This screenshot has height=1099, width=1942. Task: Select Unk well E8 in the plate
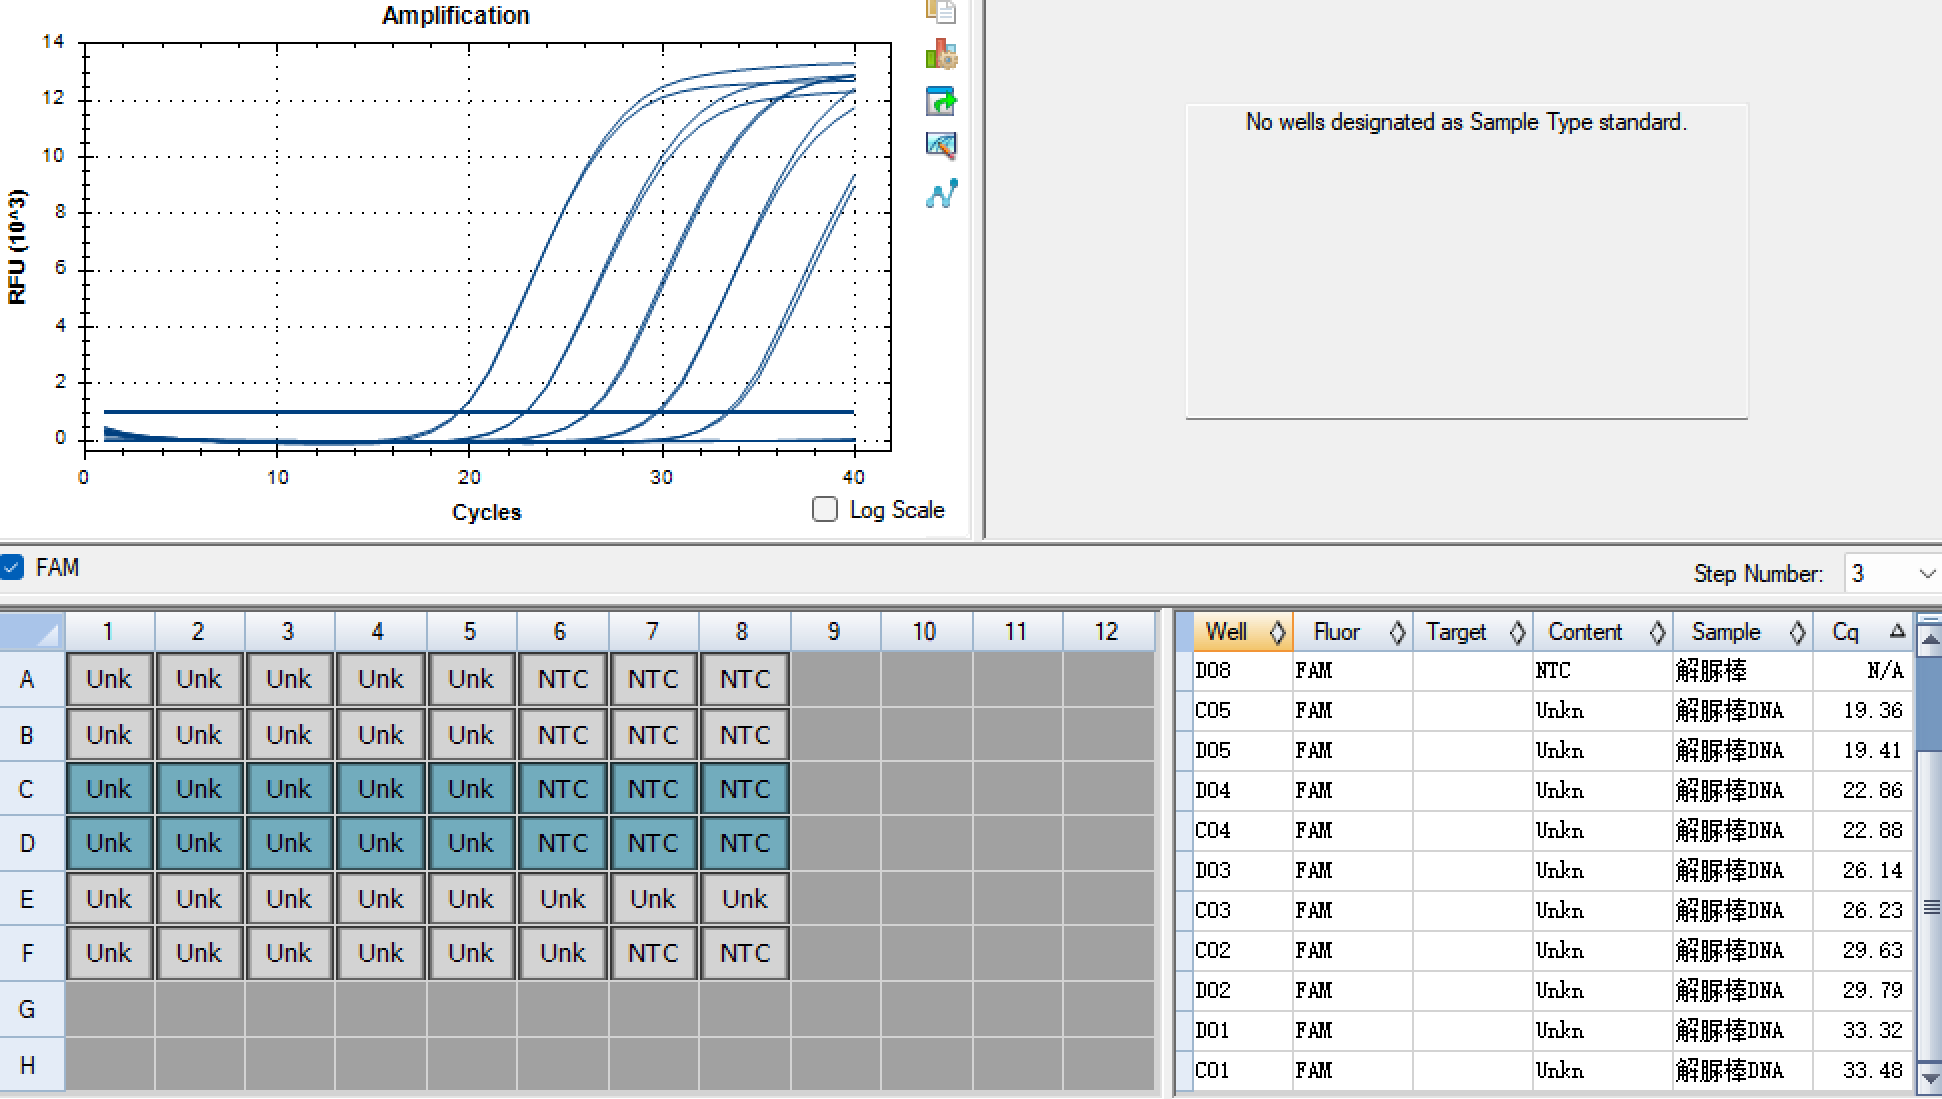[745, 899]
